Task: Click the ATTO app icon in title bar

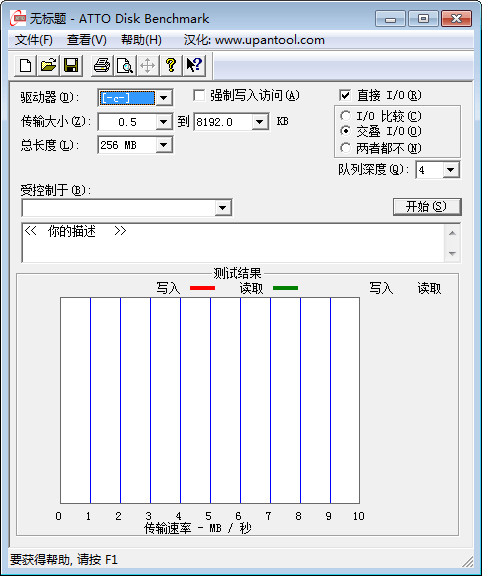Action: click(x=18, y=18)
